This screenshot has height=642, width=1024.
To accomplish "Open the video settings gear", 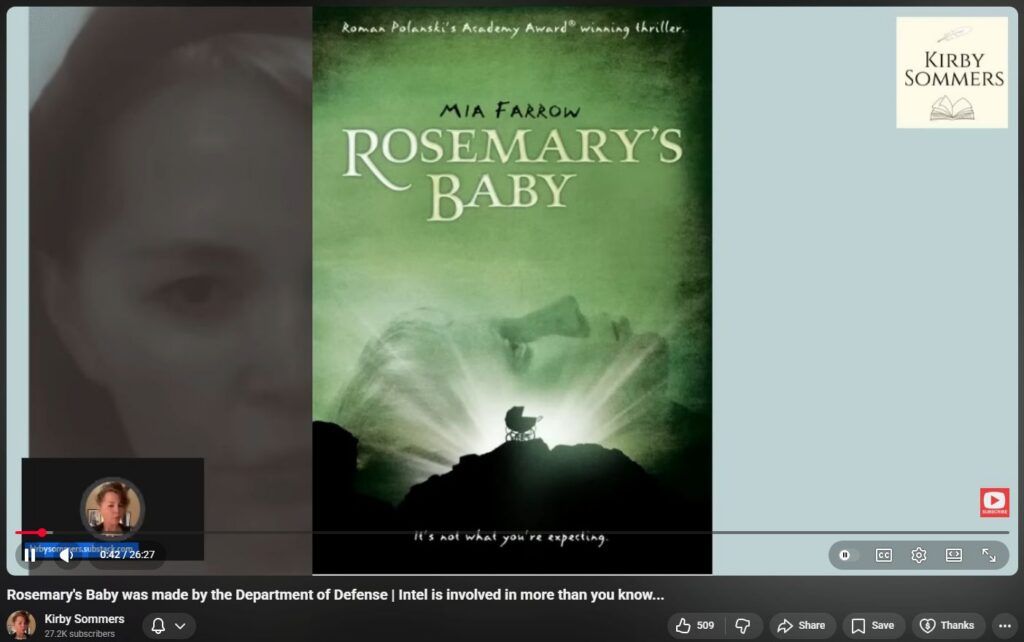I will click(x=919, y=555).
